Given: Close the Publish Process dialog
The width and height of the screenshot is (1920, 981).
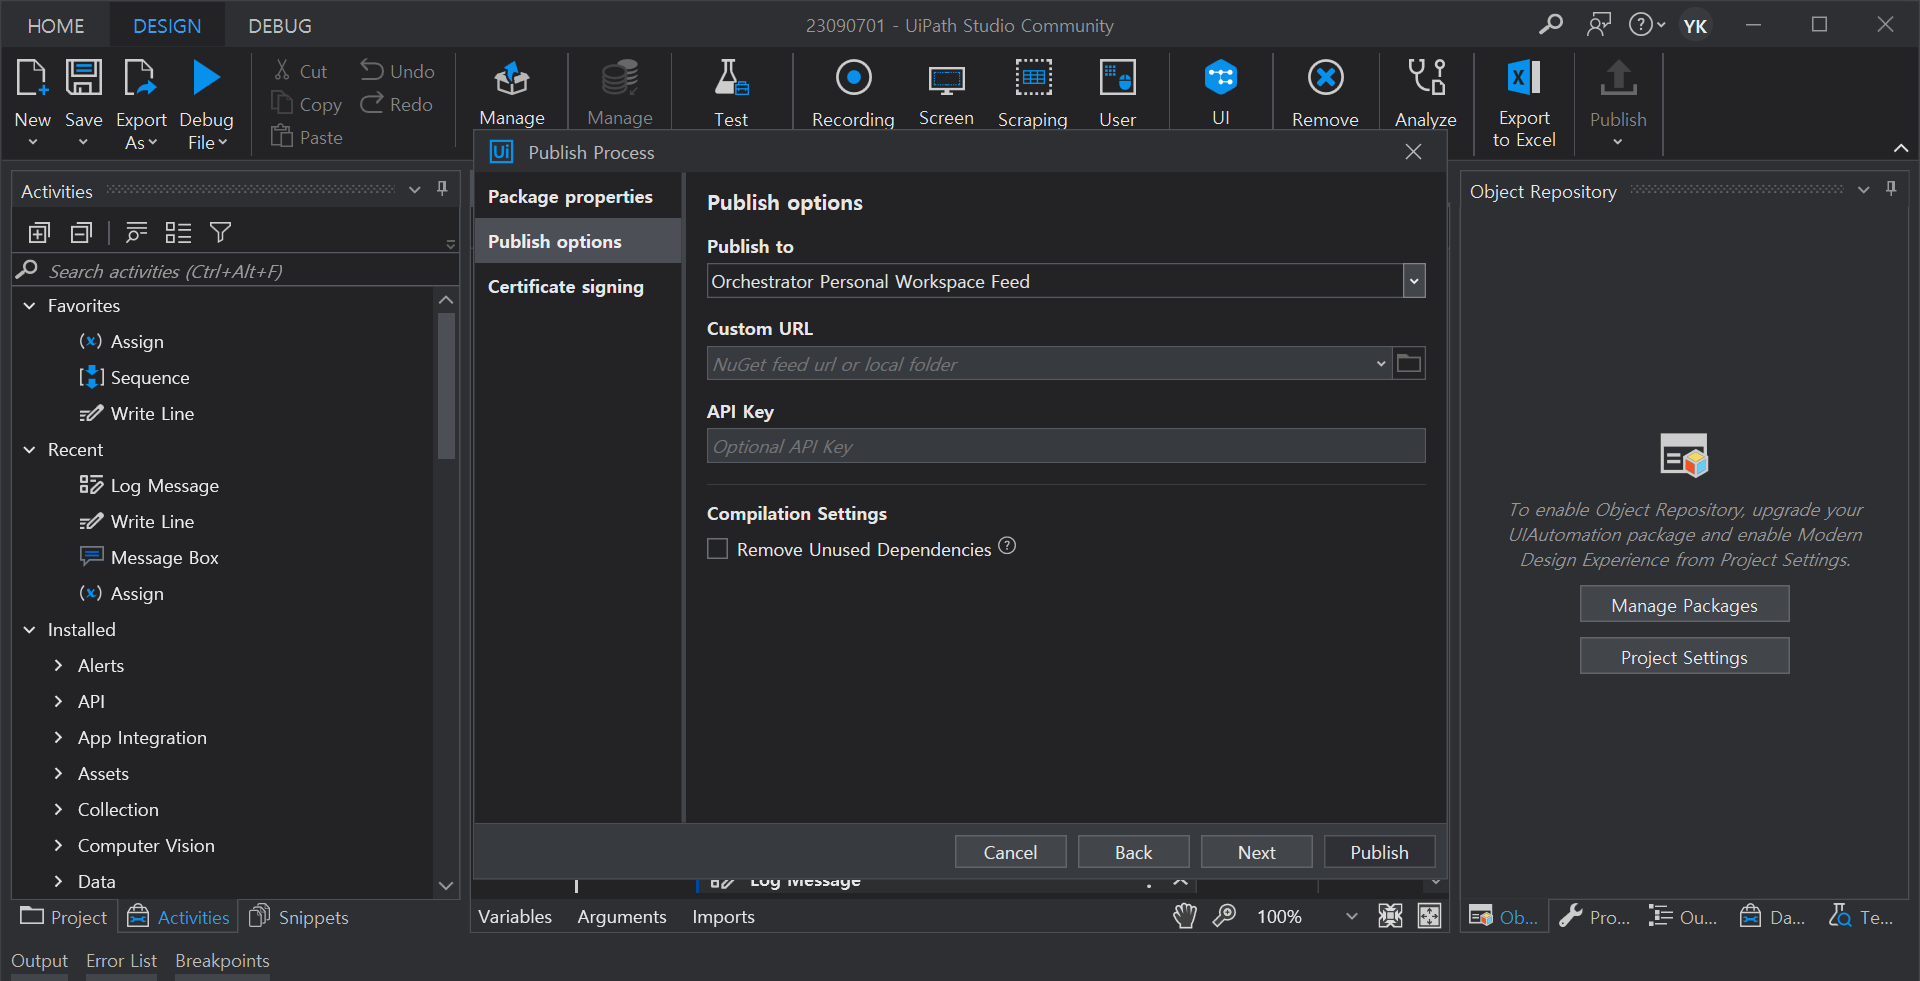Looking at the screenshot, I should (1413, 152).
